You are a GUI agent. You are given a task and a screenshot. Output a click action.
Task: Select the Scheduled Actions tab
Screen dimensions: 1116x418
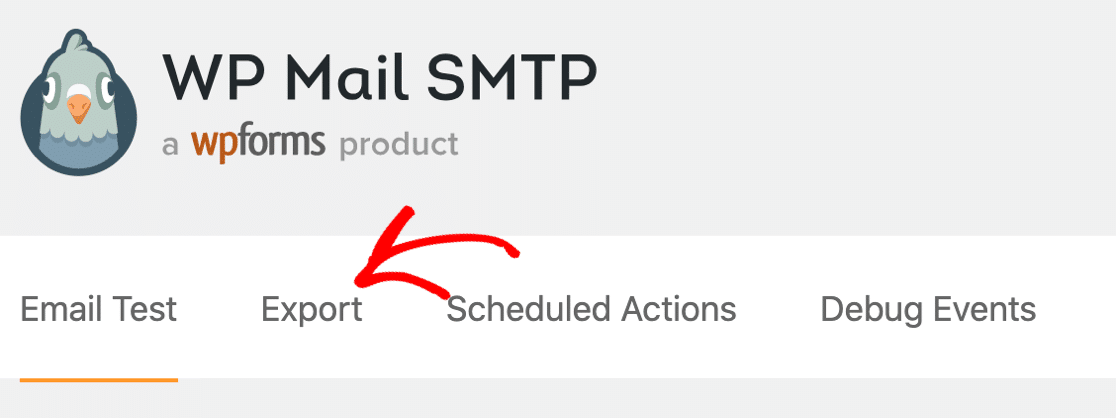(x=591, y=310)
